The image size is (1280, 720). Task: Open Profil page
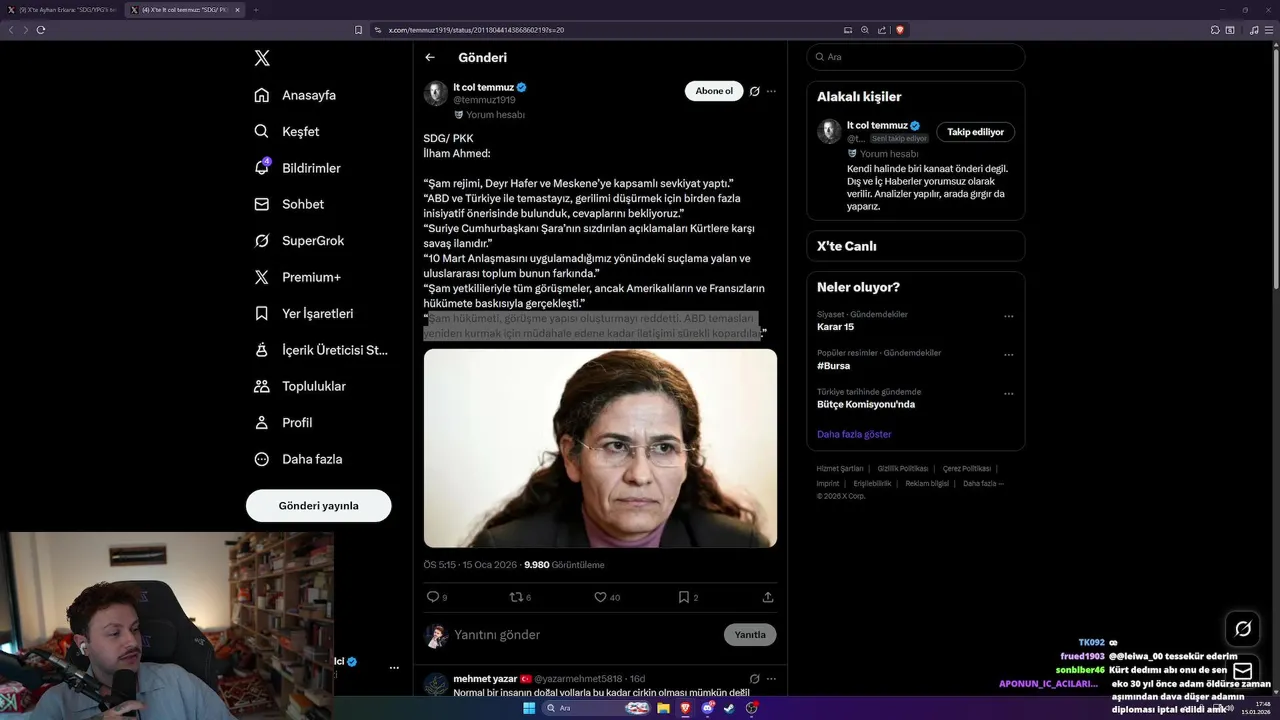283,422
